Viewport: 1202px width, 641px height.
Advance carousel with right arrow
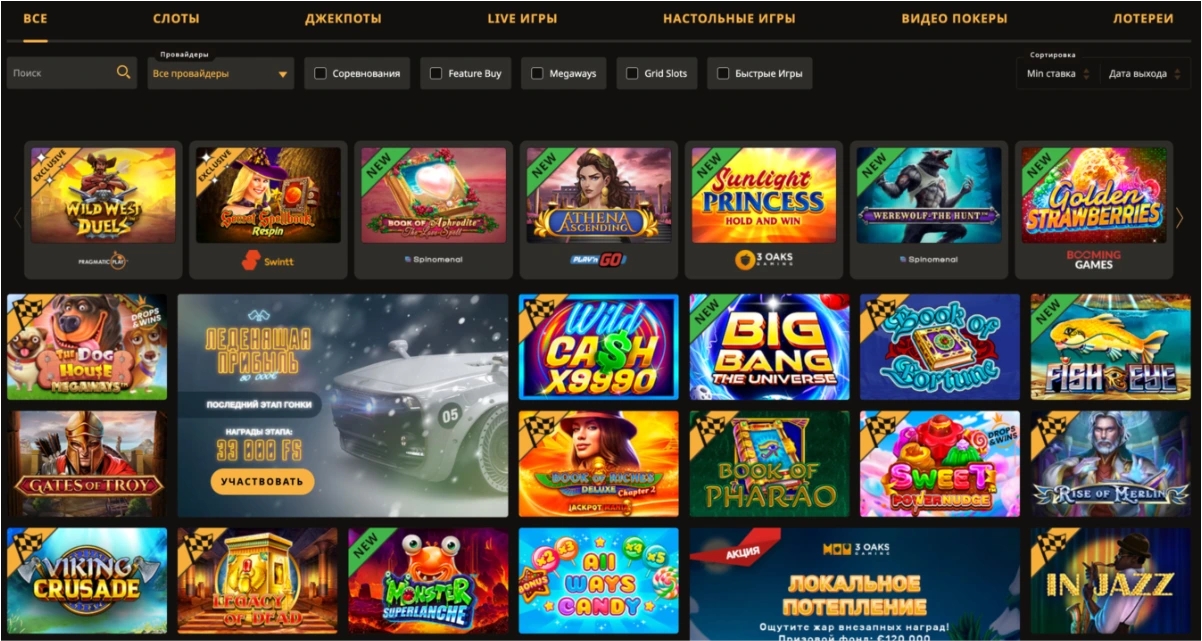(1179, 217)
